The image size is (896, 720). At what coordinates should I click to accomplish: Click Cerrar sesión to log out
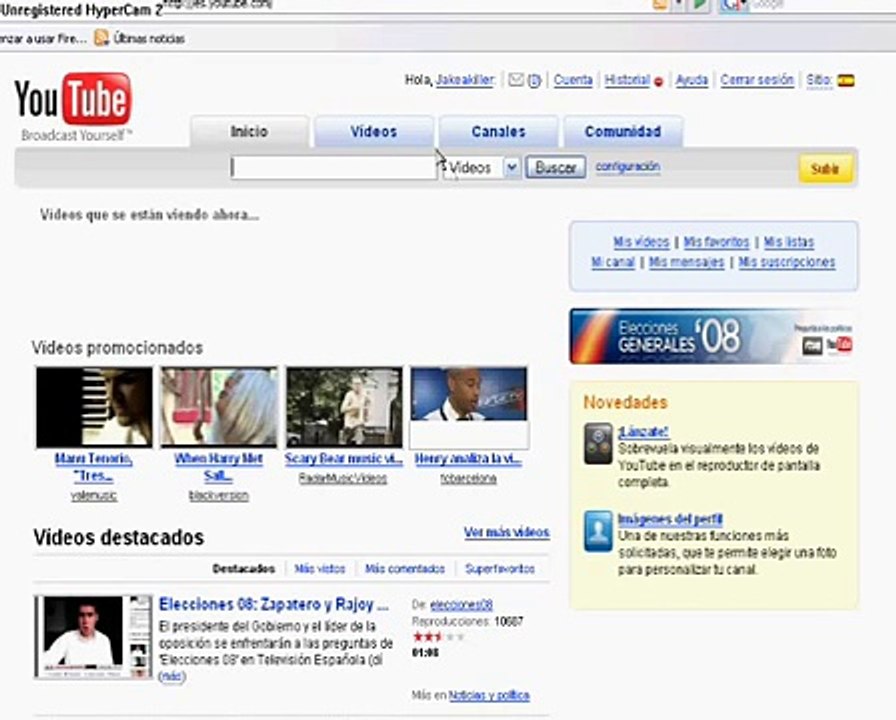757,80
